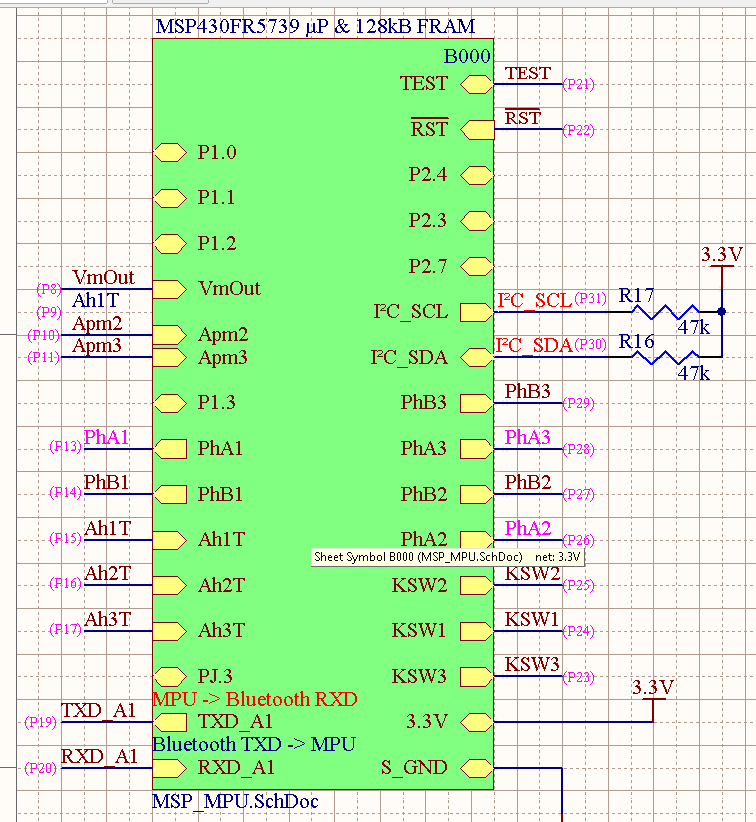
Task: Click the RXD_A1 net label outside block
Action: [x=99, y=756]
